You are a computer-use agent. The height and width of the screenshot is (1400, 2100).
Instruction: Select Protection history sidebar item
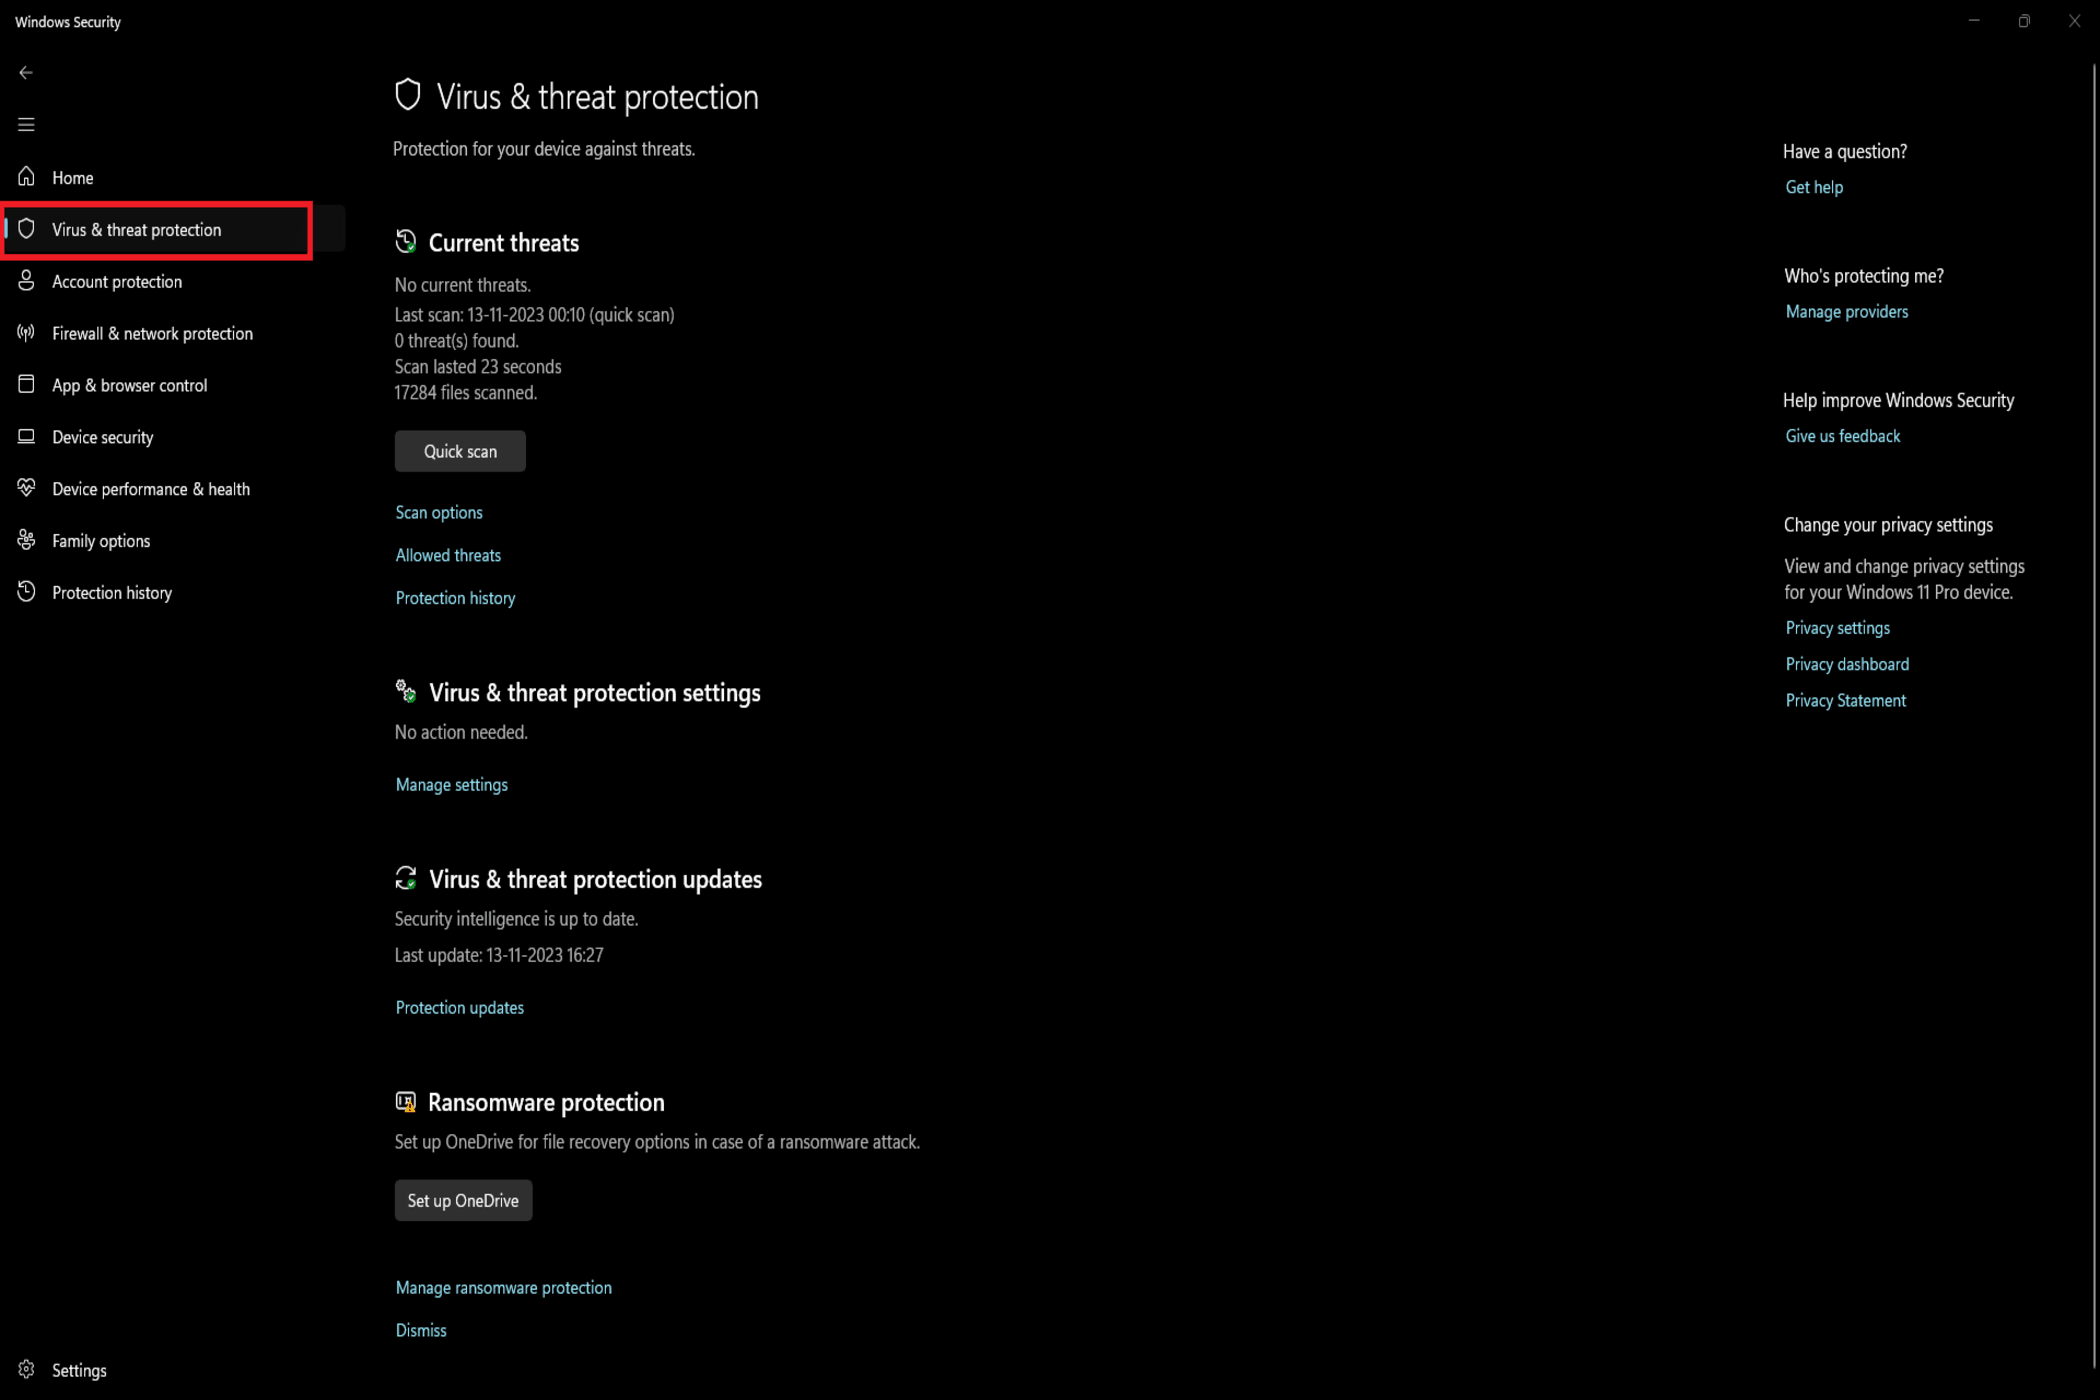(x=111, y=592)
